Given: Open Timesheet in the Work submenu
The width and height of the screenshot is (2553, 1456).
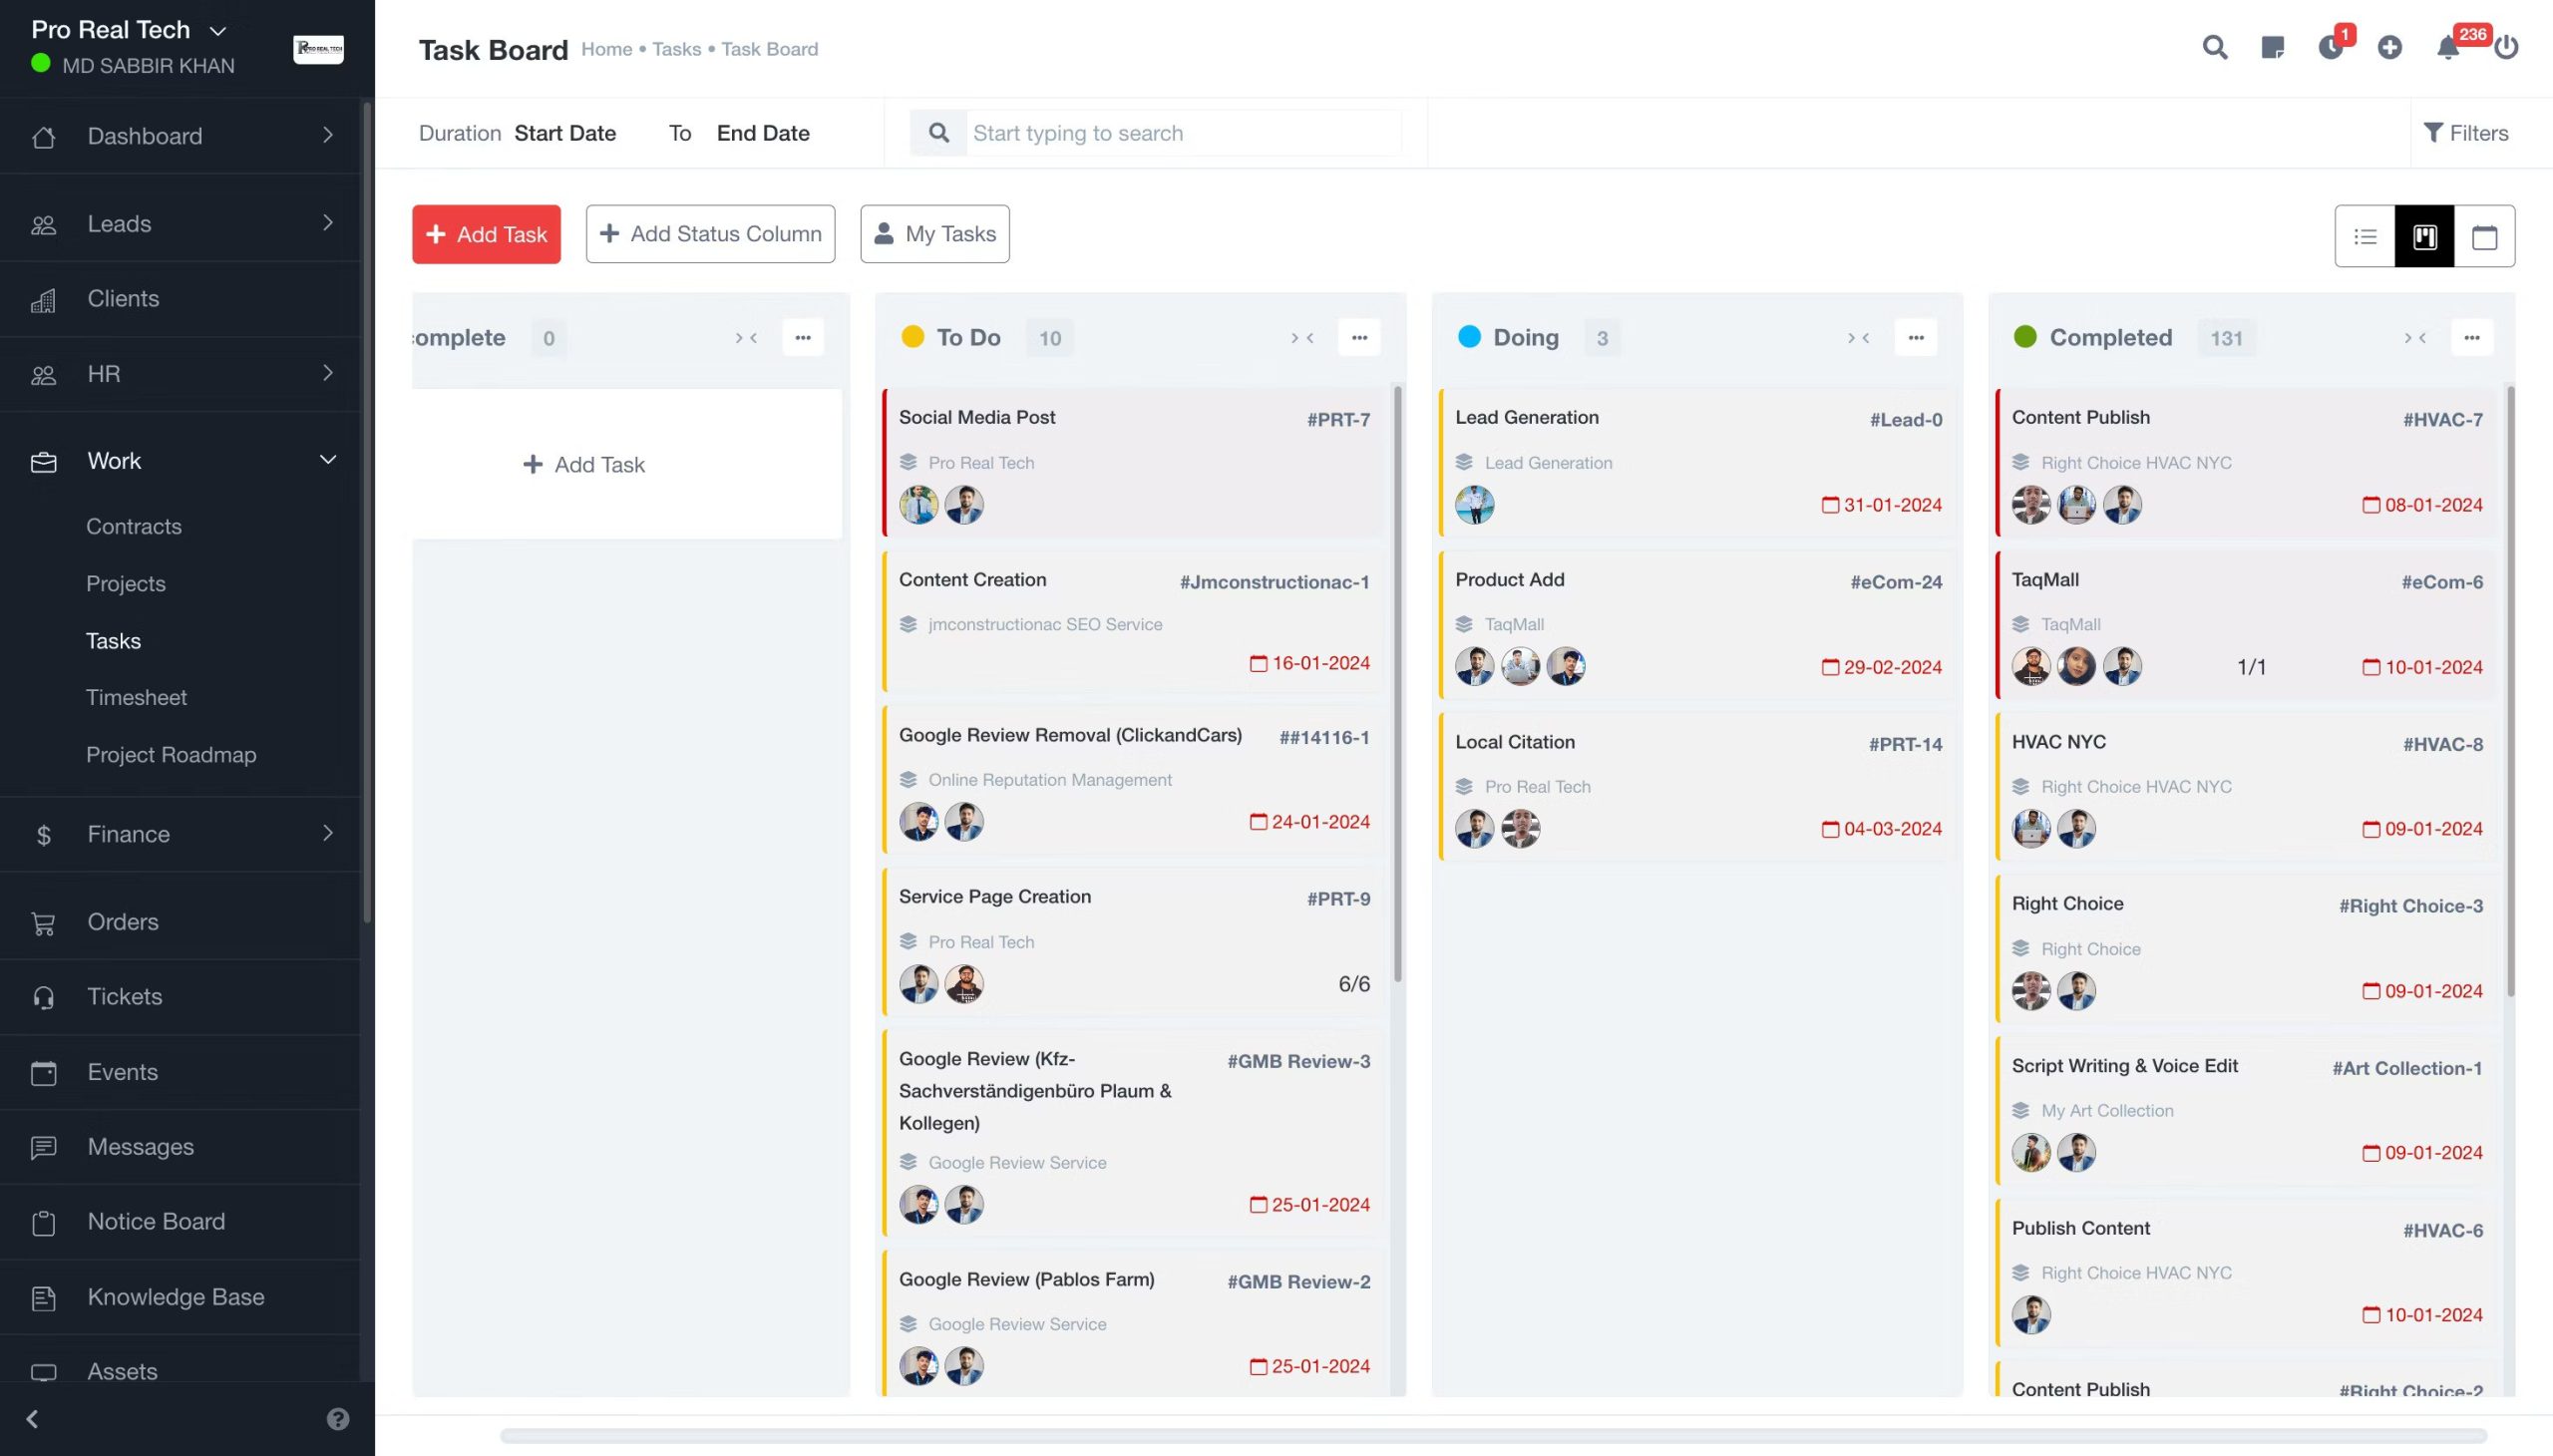Looking at the screenshot, I should [136, 697].
